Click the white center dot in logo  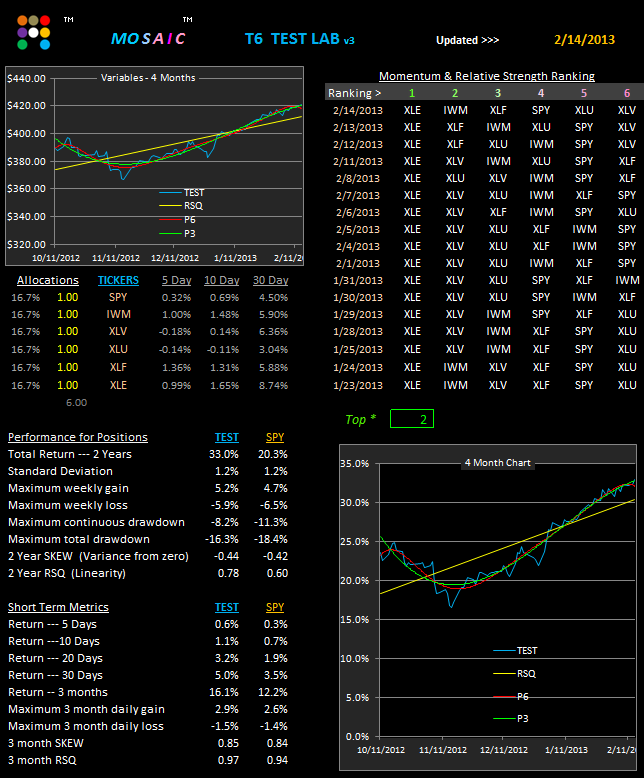(x=33, y=33)
